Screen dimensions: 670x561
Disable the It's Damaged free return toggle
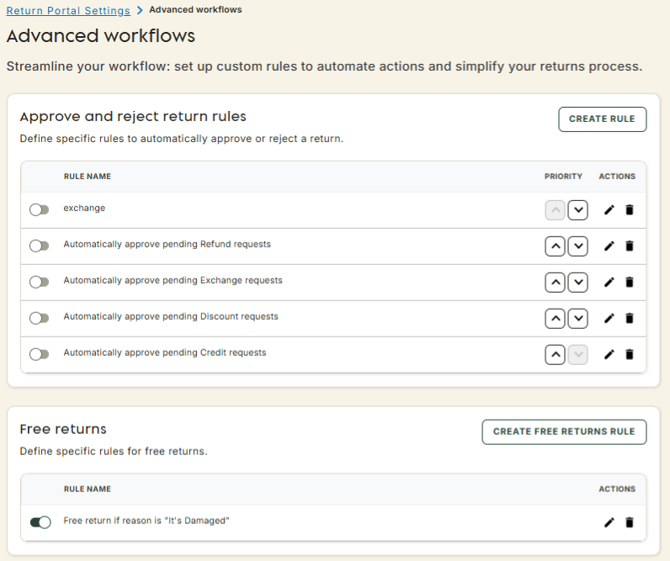click(x=40, y=522)
